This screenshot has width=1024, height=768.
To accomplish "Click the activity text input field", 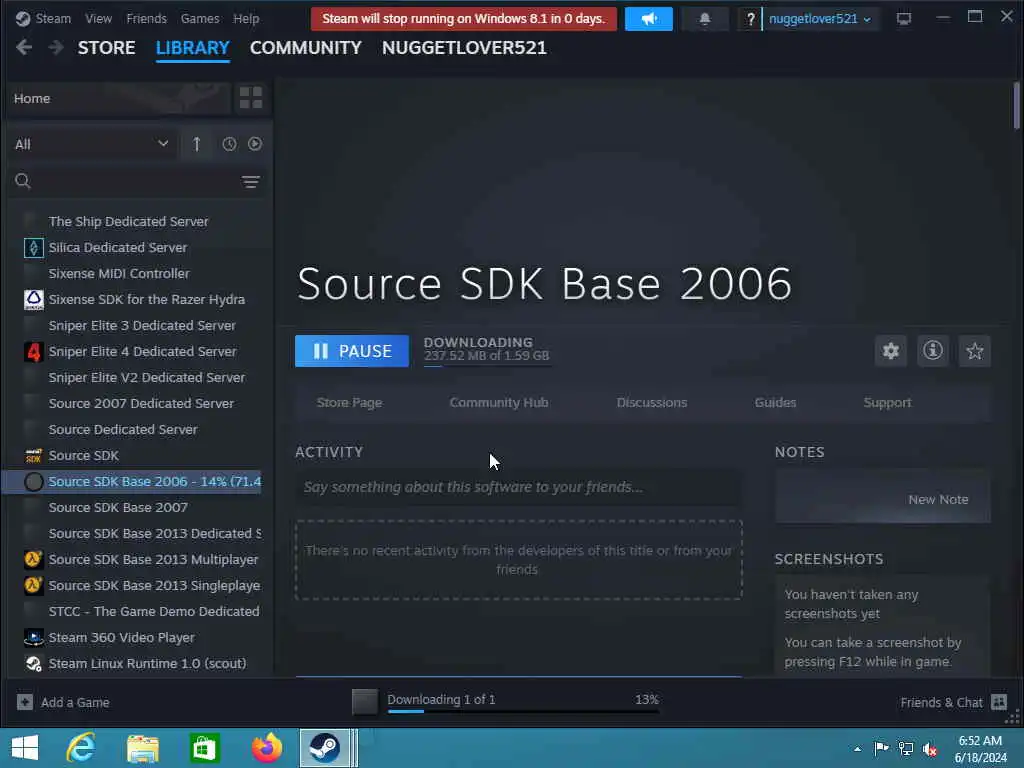I will pyautogui.click(x=519, y=487).
